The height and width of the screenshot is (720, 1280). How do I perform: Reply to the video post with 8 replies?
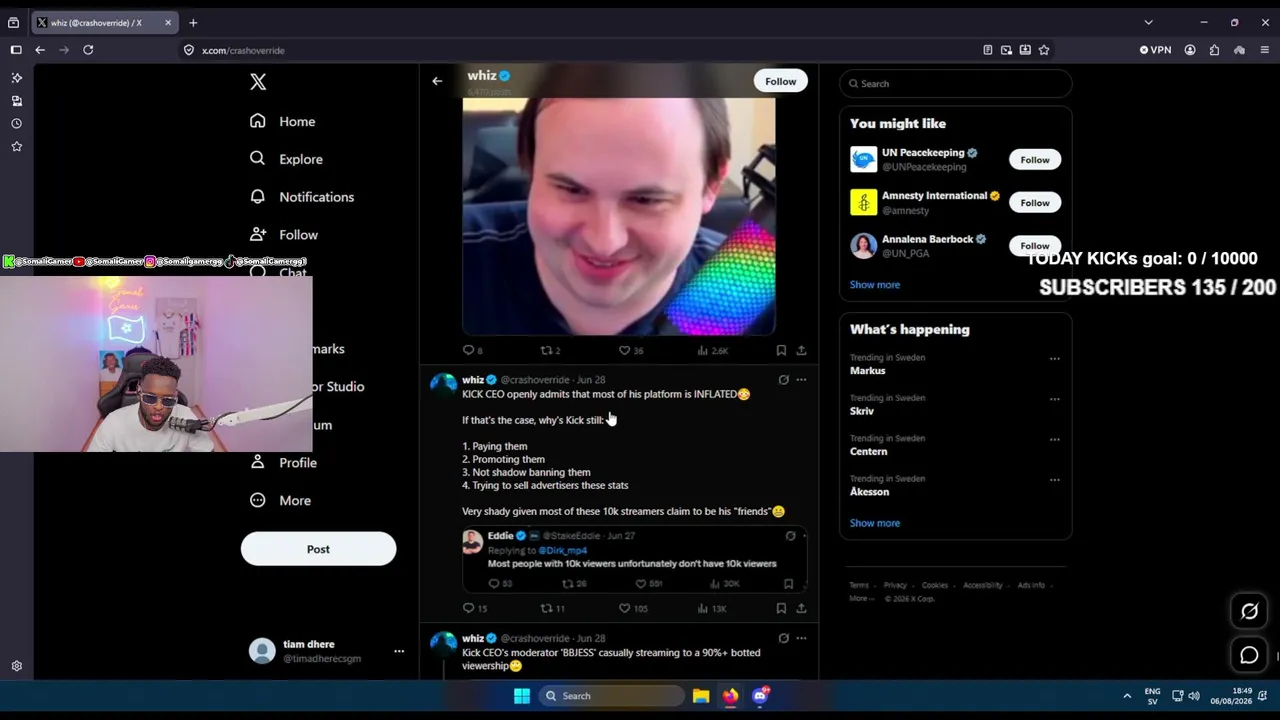coord(472,351)
